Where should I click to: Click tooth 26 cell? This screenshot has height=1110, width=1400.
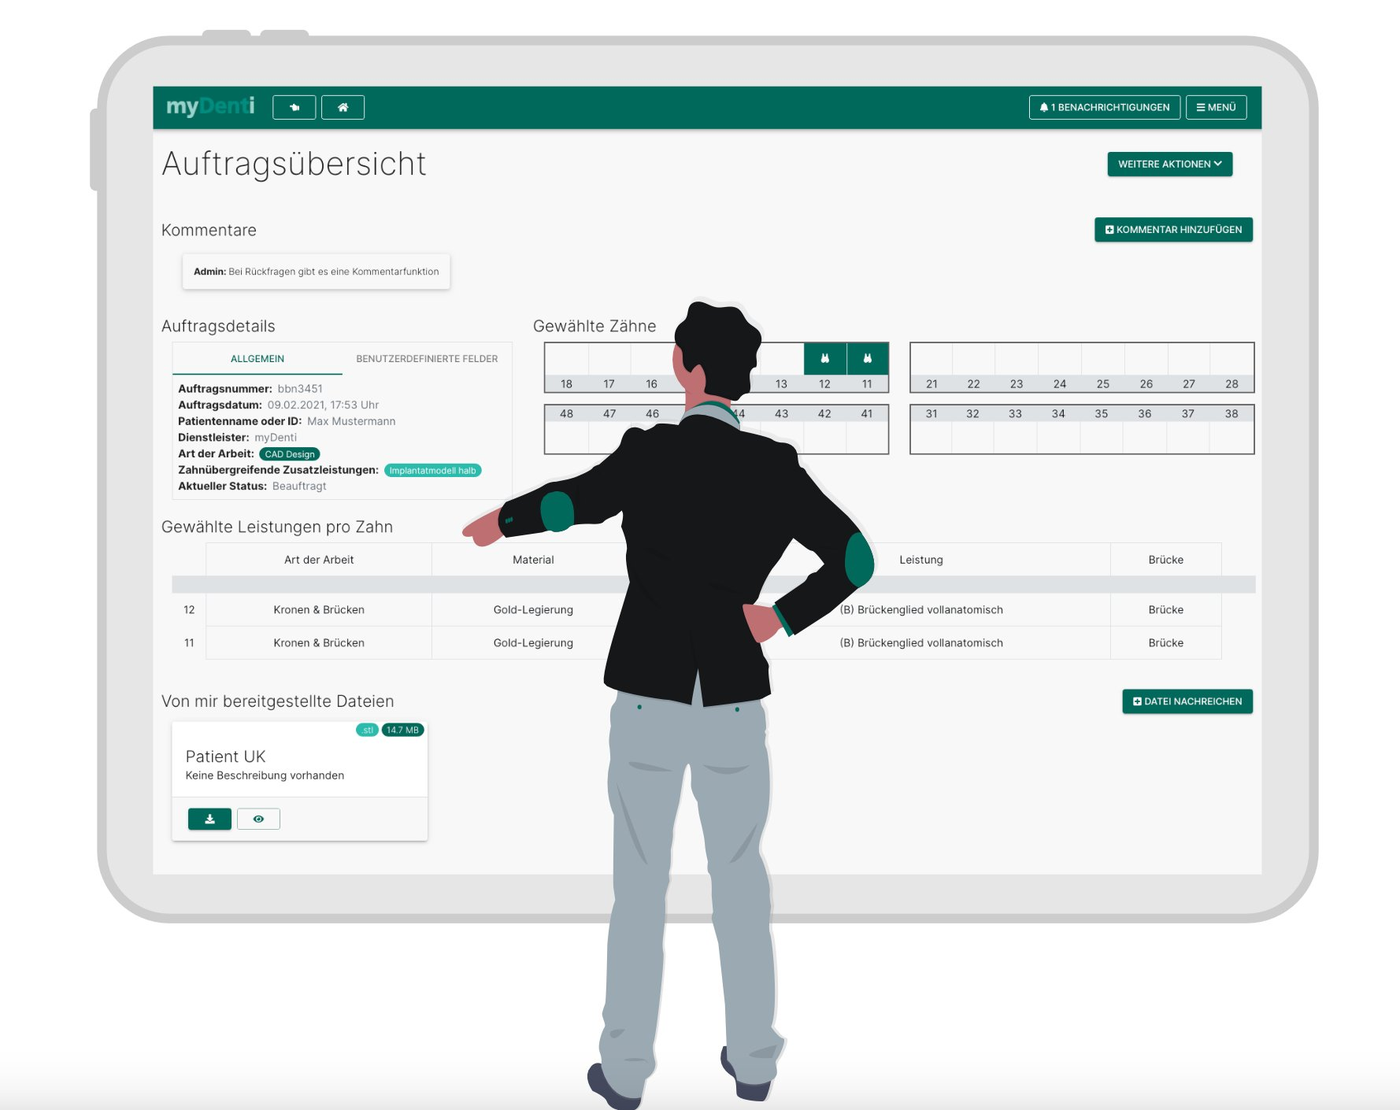pyautogui.click(x=1146, y=367)
